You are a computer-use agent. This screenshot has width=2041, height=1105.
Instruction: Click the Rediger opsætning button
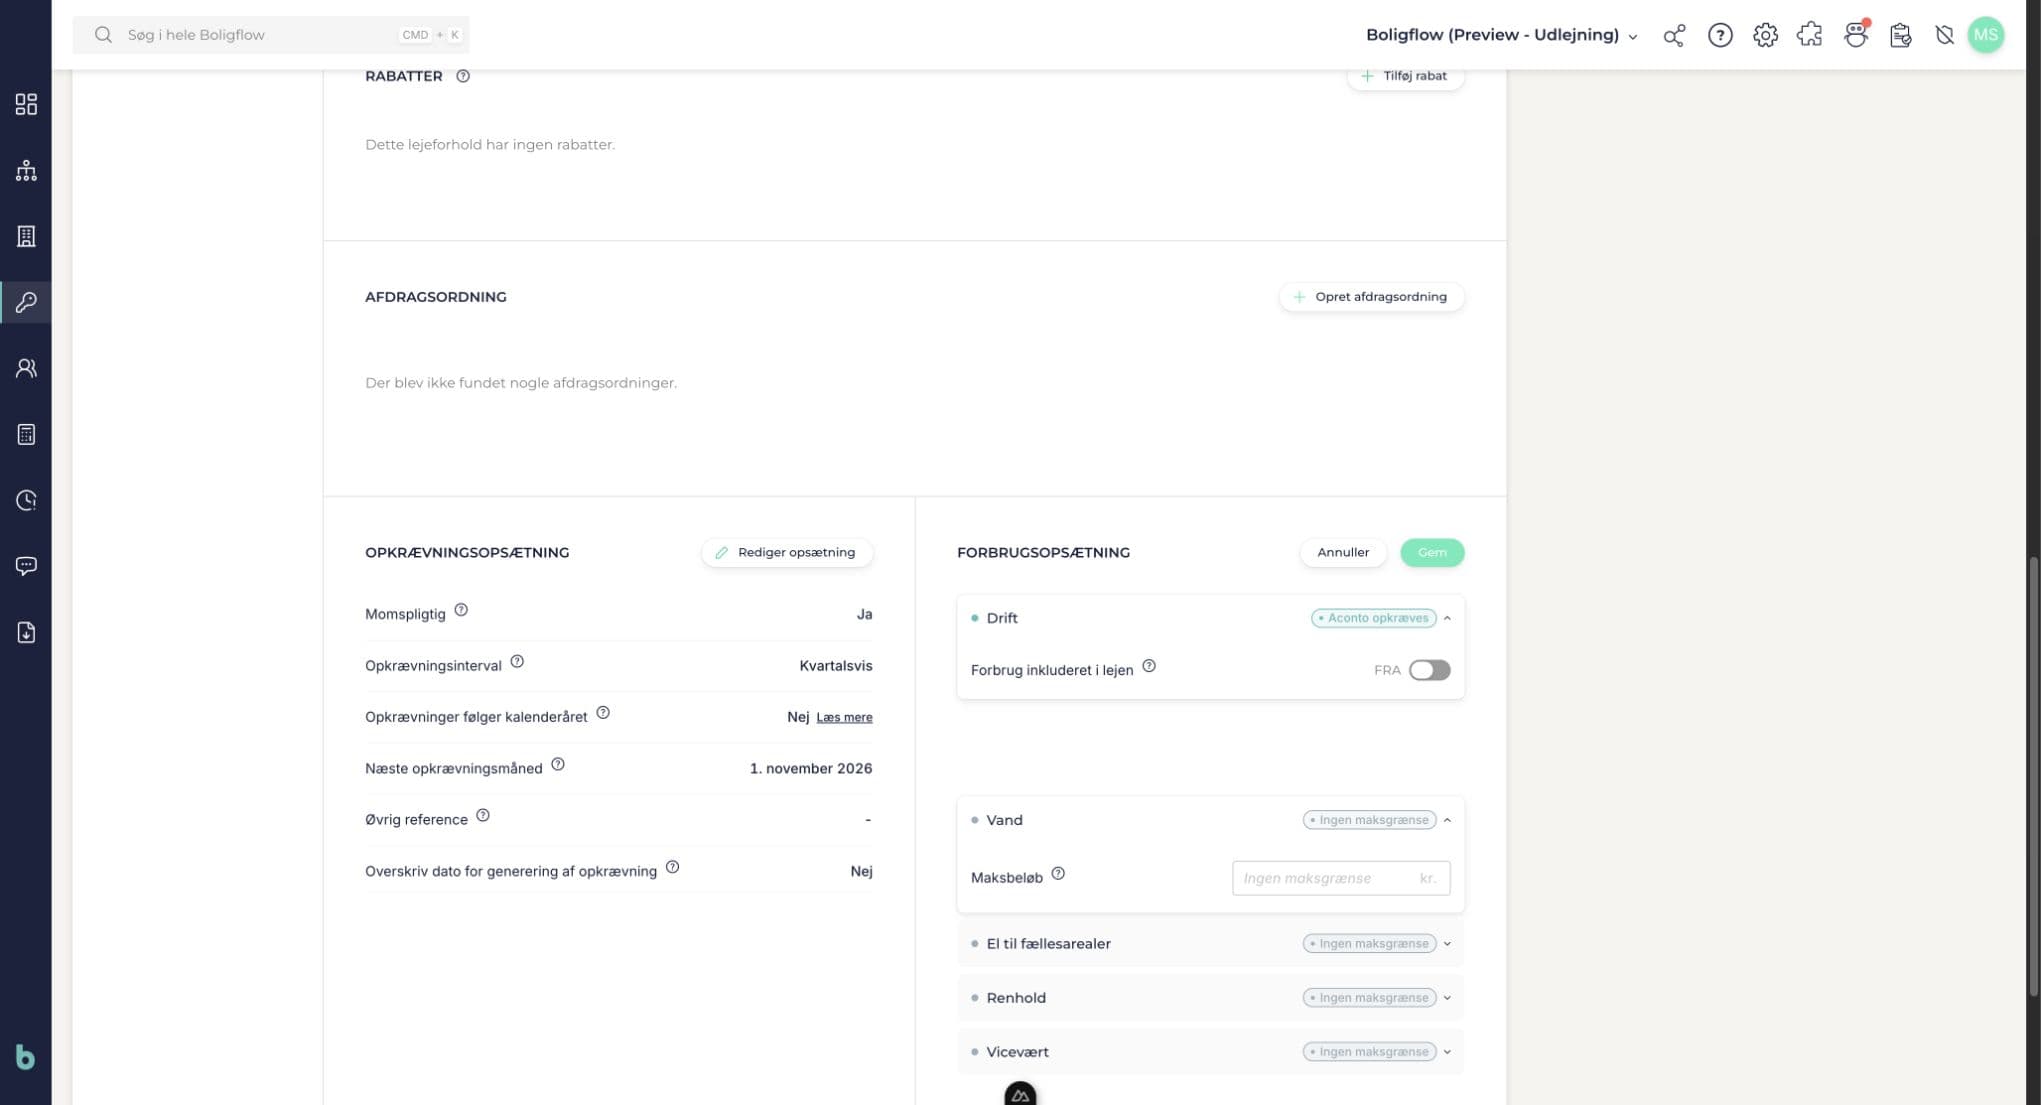point(787,552)
